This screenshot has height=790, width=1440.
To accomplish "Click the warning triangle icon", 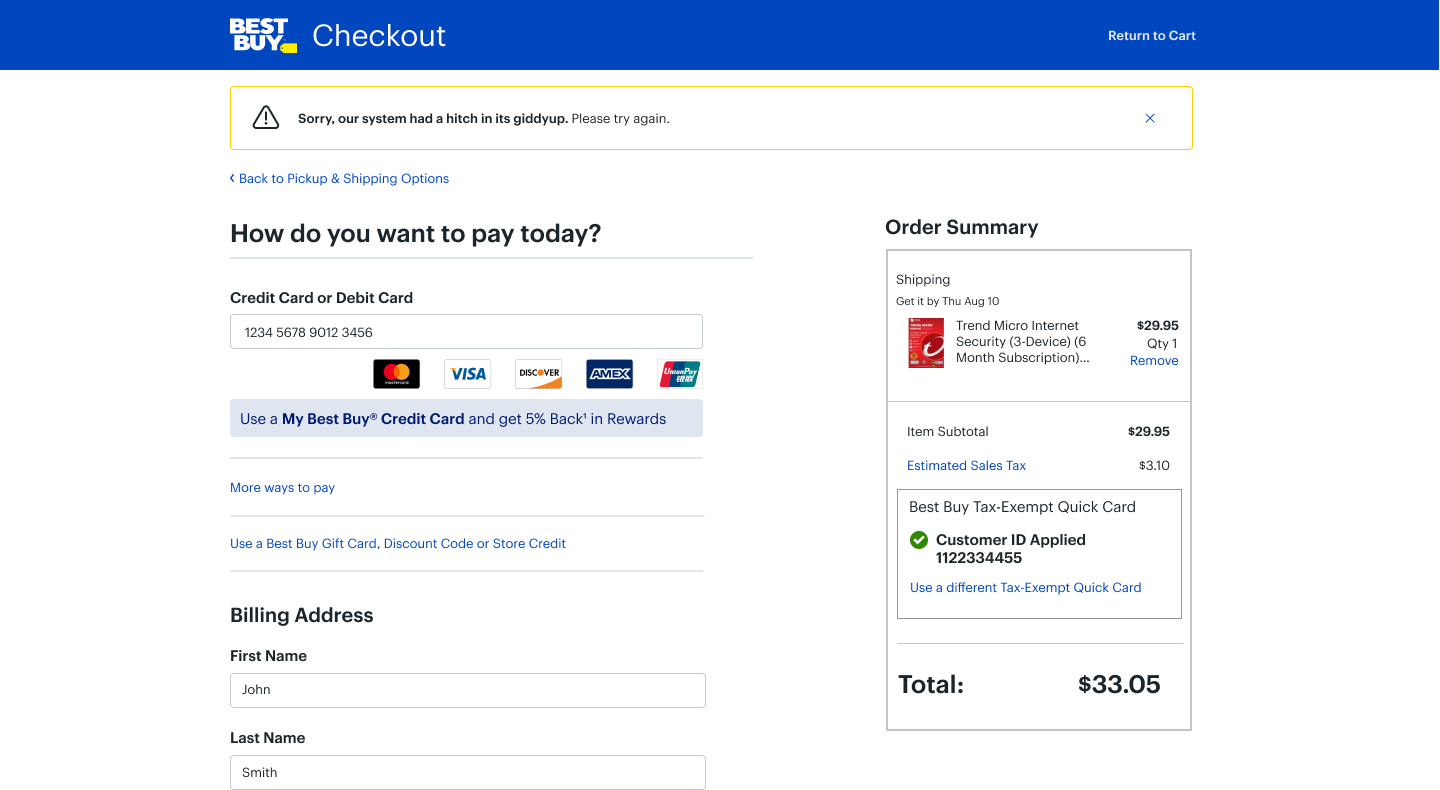I will (266, 118).
